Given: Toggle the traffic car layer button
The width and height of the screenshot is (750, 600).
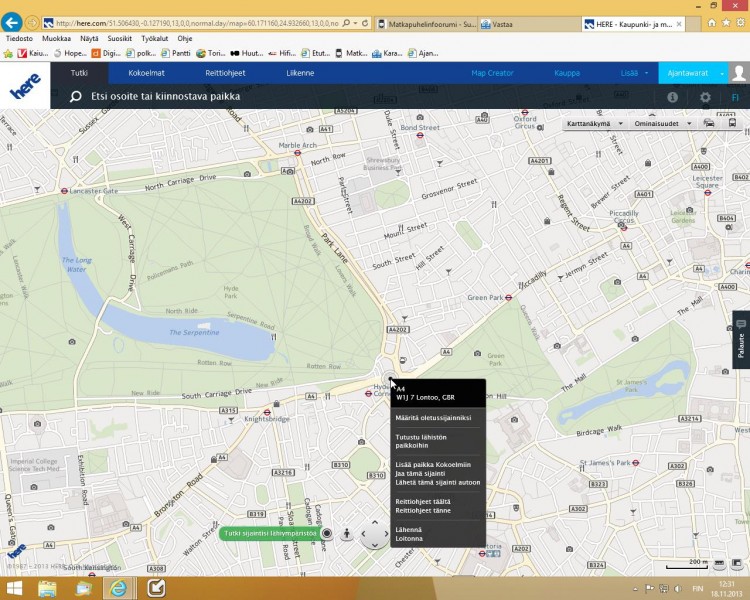Looking at the screenshot, I should (x=709, y=124).
